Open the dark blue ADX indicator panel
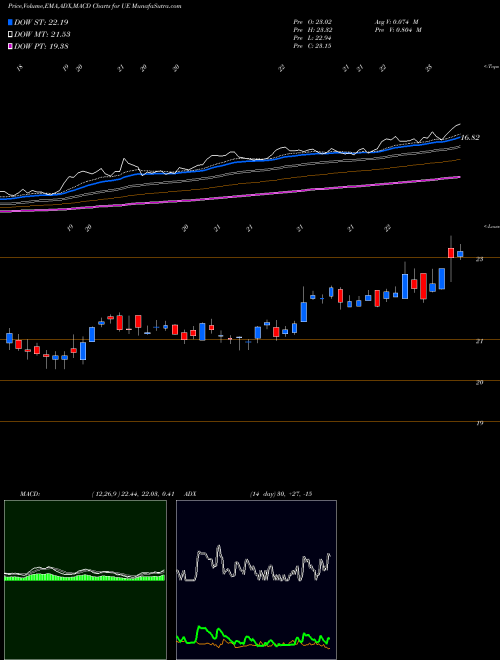The width and height of the screenshot is (500, 660). coord(256,580)
